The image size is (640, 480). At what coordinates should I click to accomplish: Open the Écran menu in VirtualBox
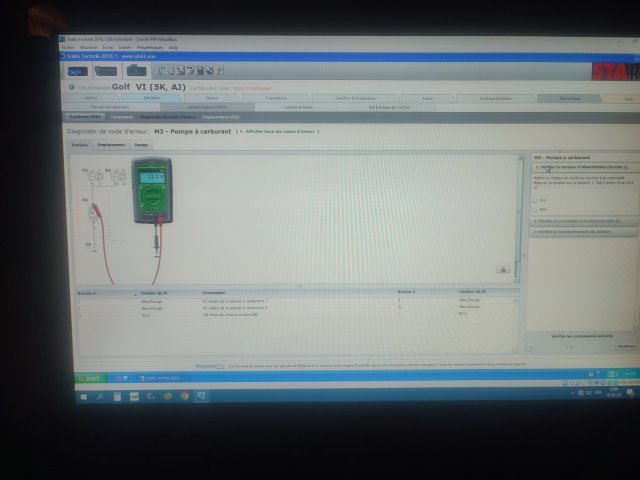click(x=108, y=47)
